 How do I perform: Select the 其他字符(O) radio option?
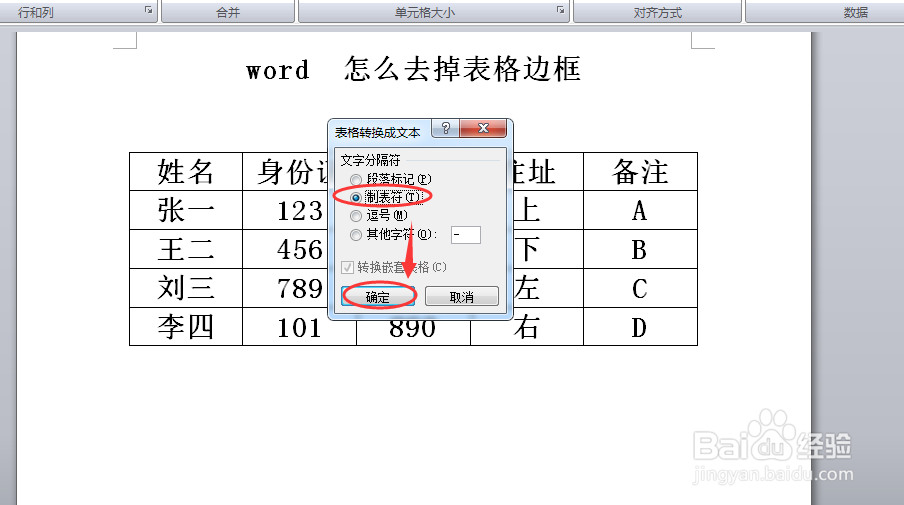[394, 235]
